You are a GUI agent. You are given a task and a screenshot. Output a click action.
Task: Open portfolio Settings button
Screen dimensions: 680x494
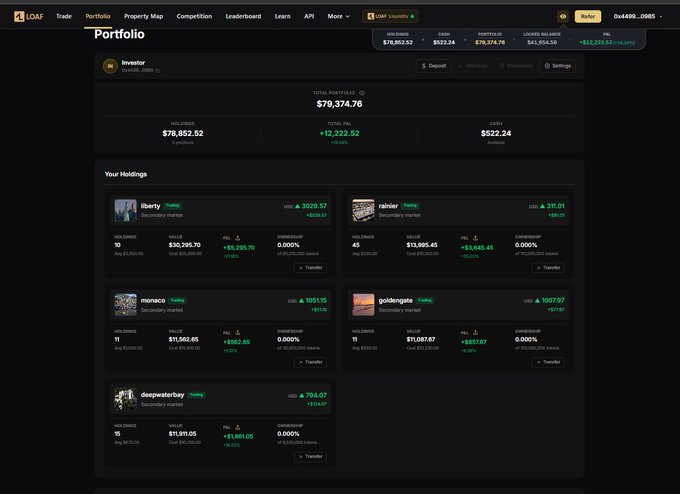558,66
